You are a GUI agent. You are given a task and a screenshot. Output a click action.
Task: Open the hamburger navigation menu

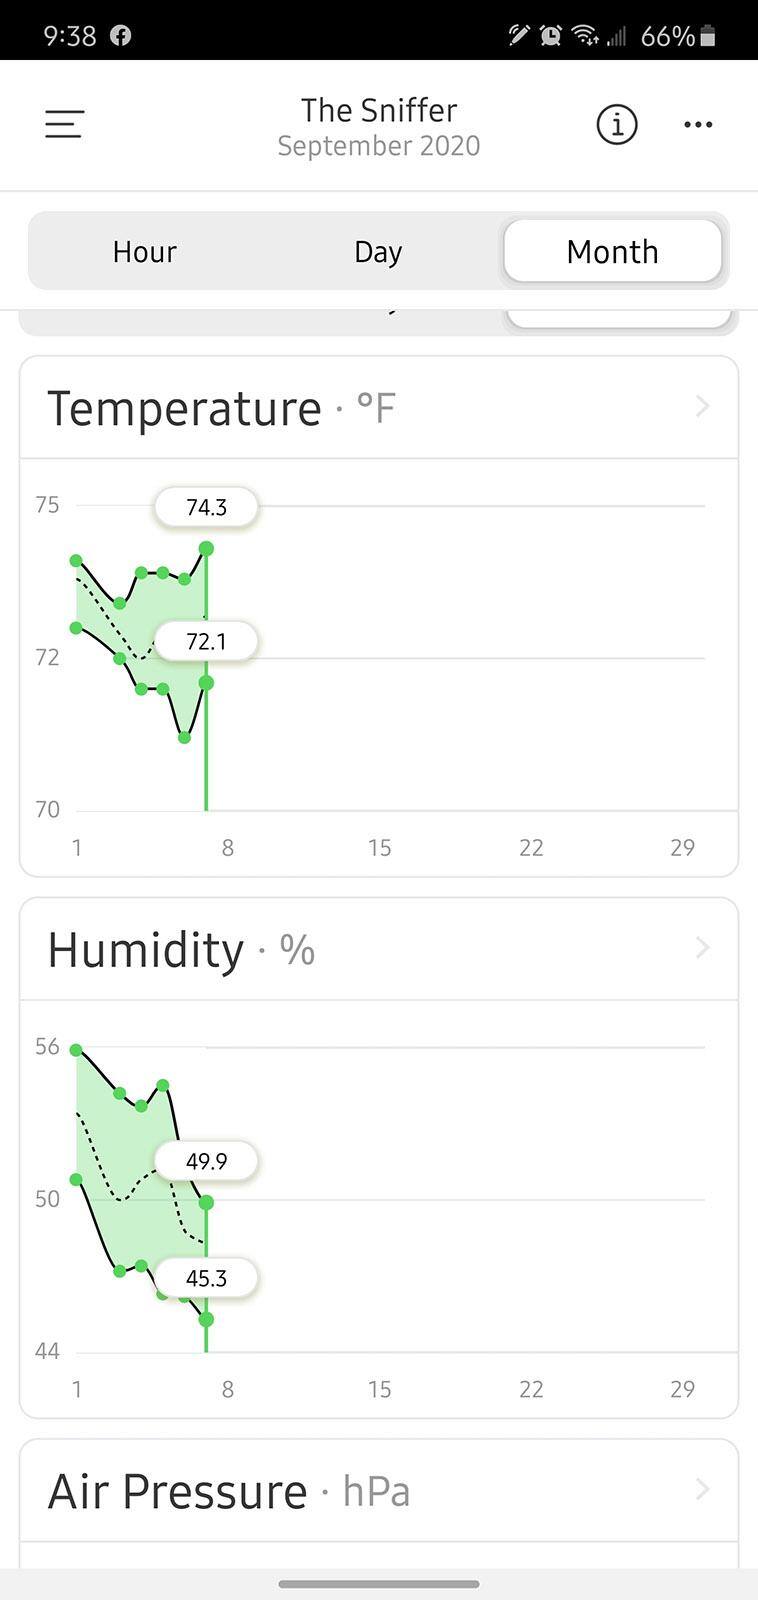[x=64, y=124]
